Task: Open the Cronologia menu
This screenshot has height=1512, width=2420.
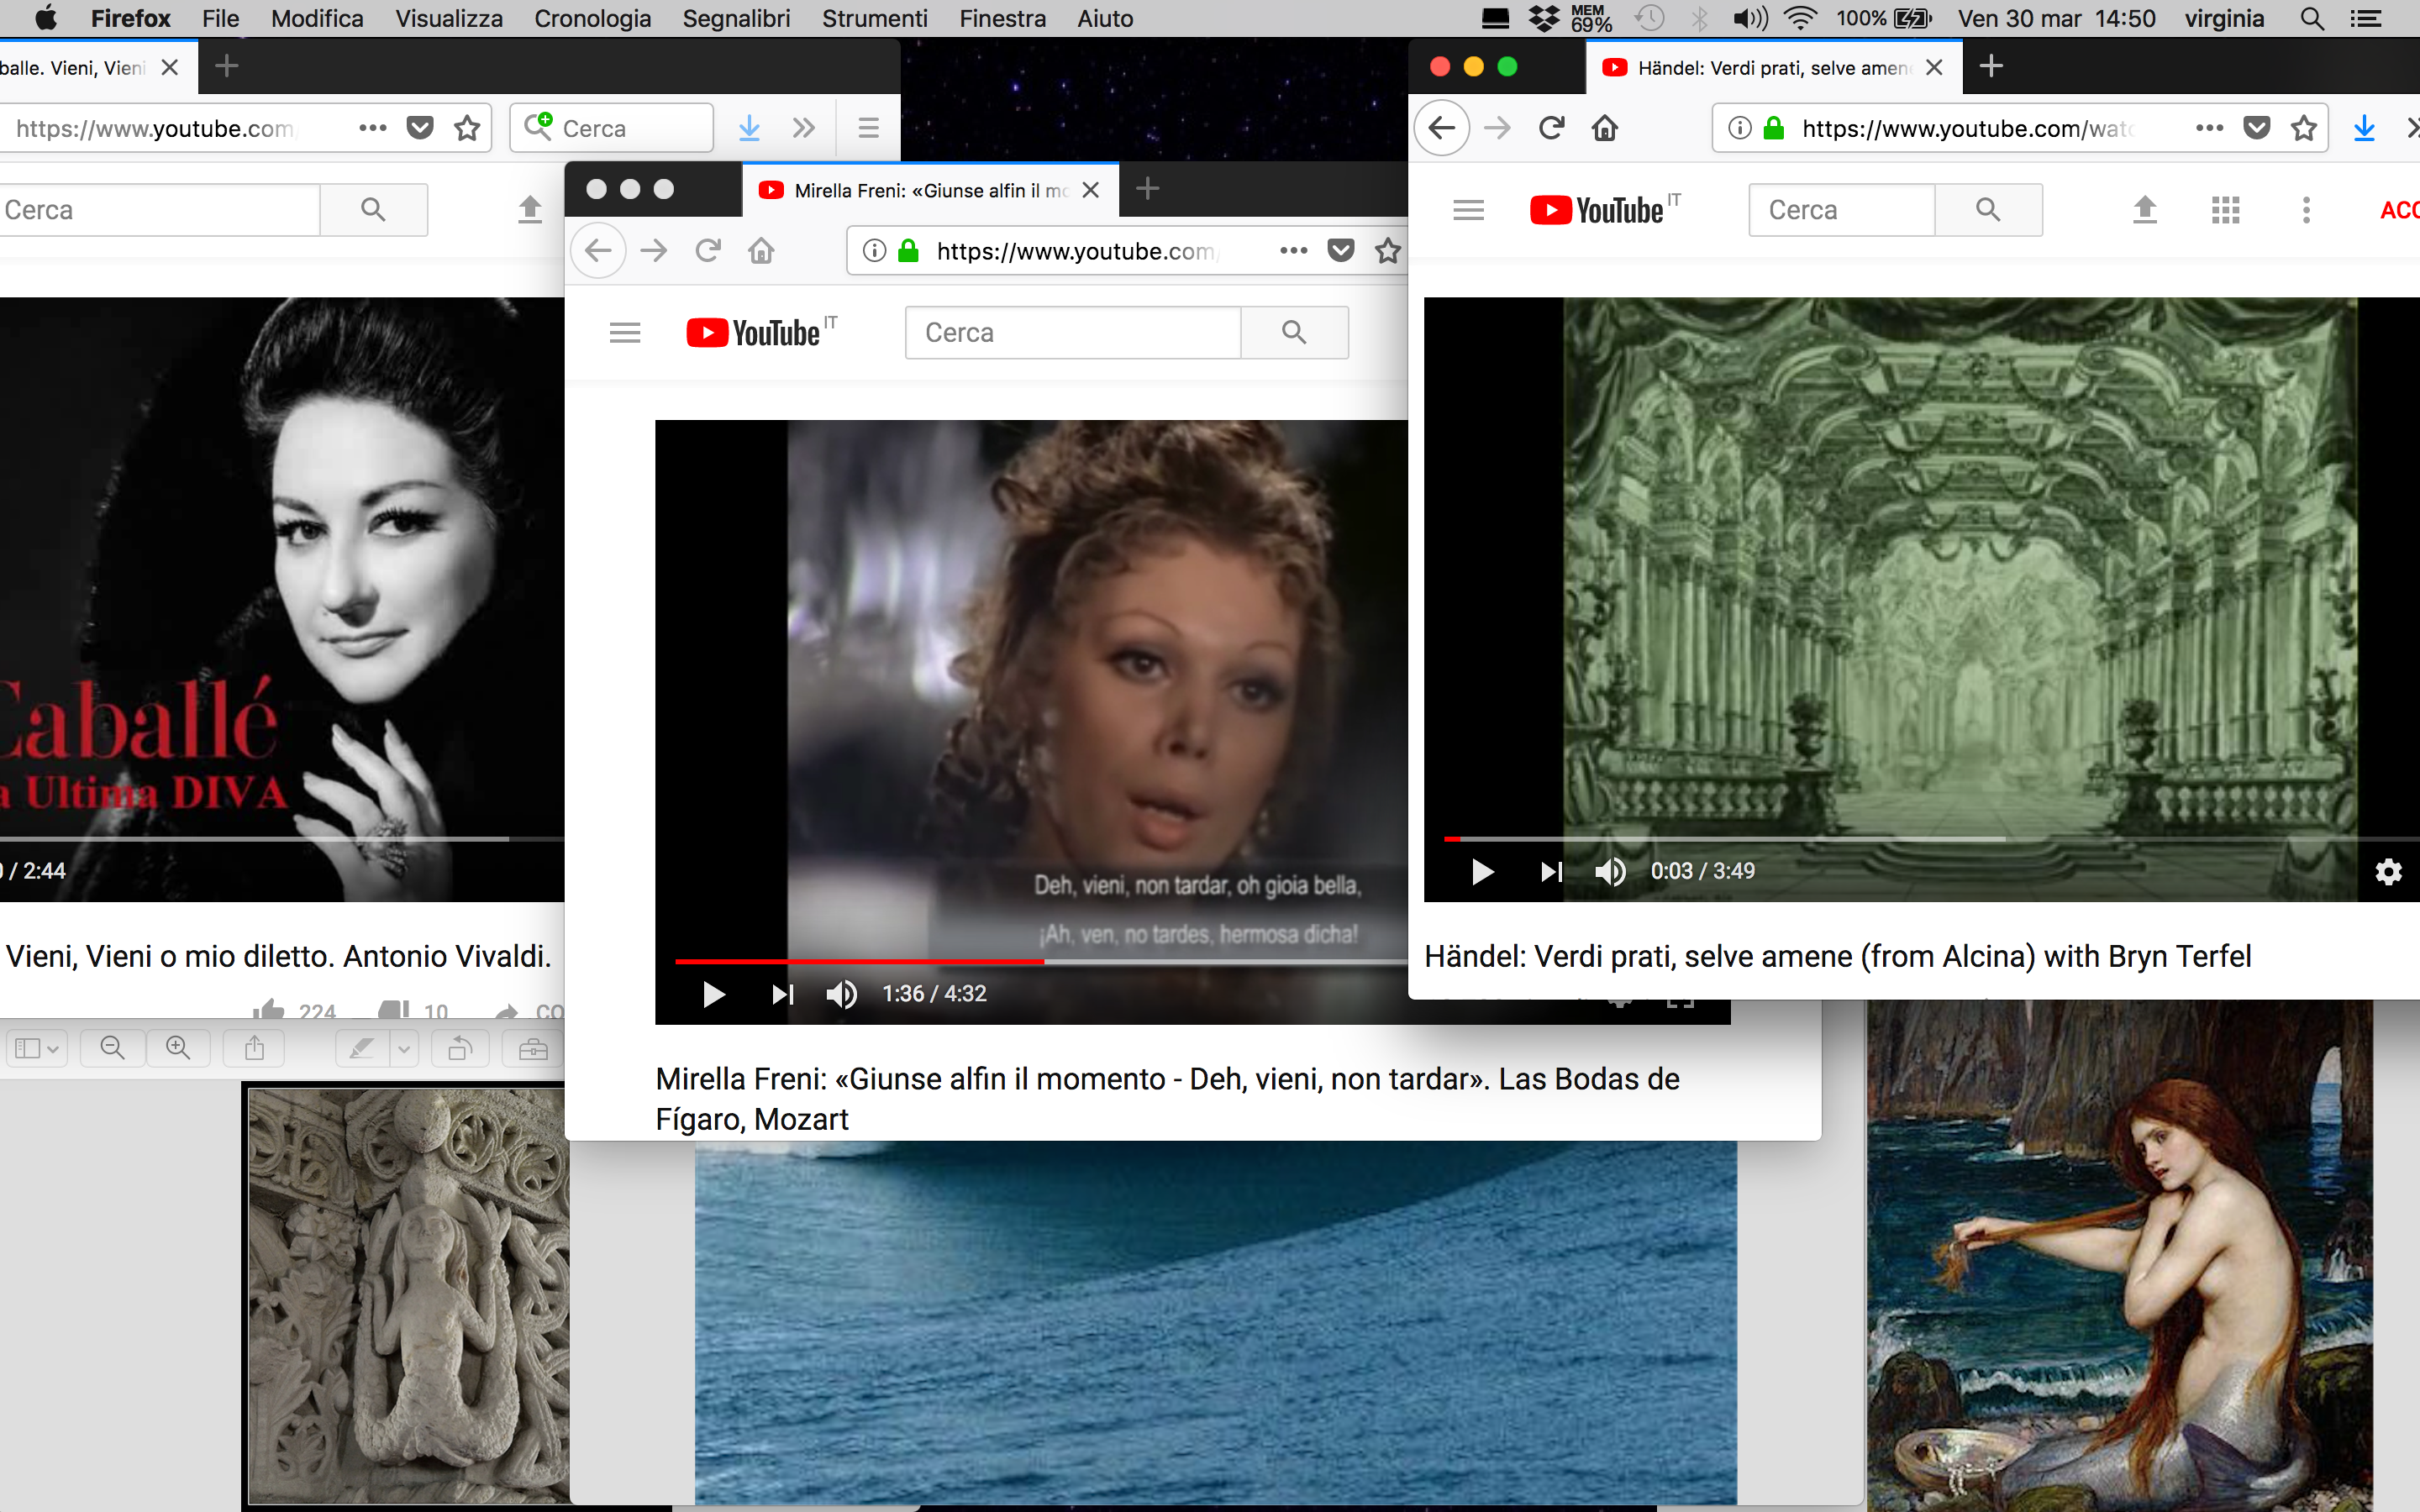Action: click(x=592, y=18)
